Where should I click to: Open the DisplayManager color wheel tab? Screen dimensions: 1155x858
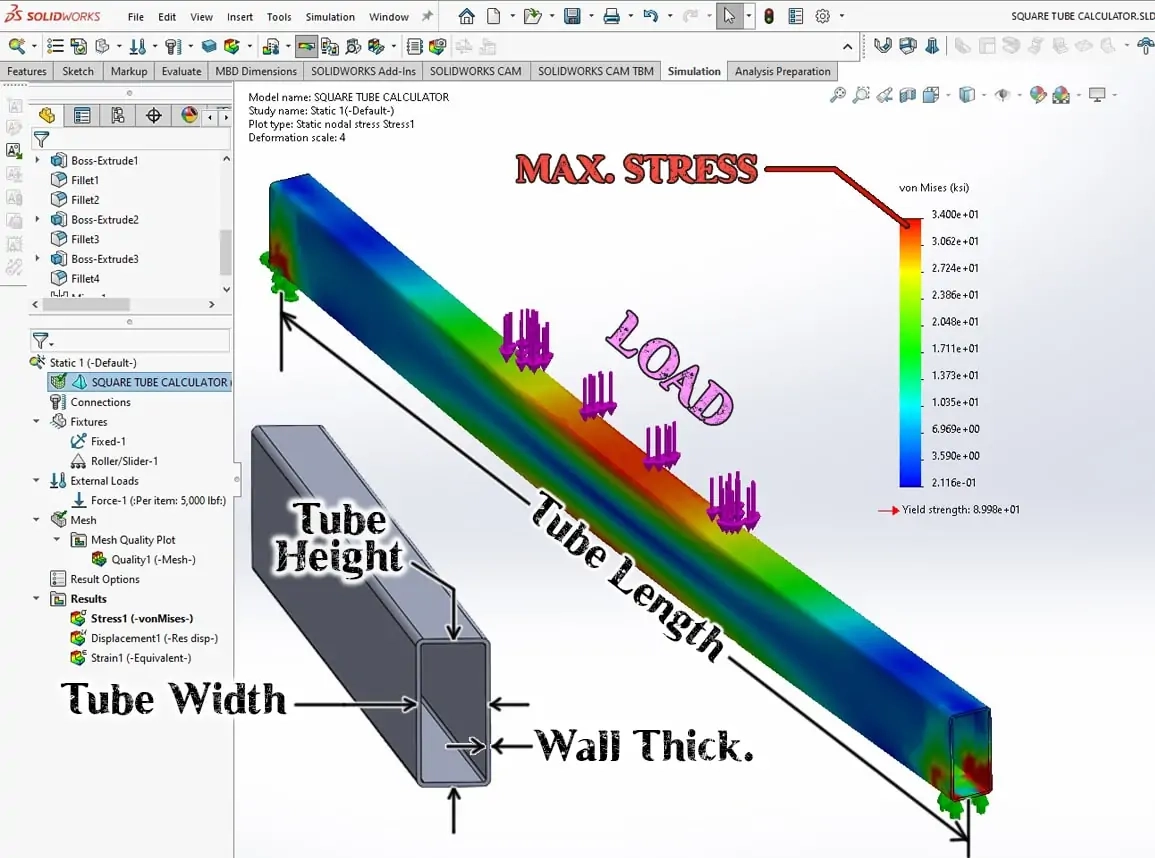click(x=189, y=116)
